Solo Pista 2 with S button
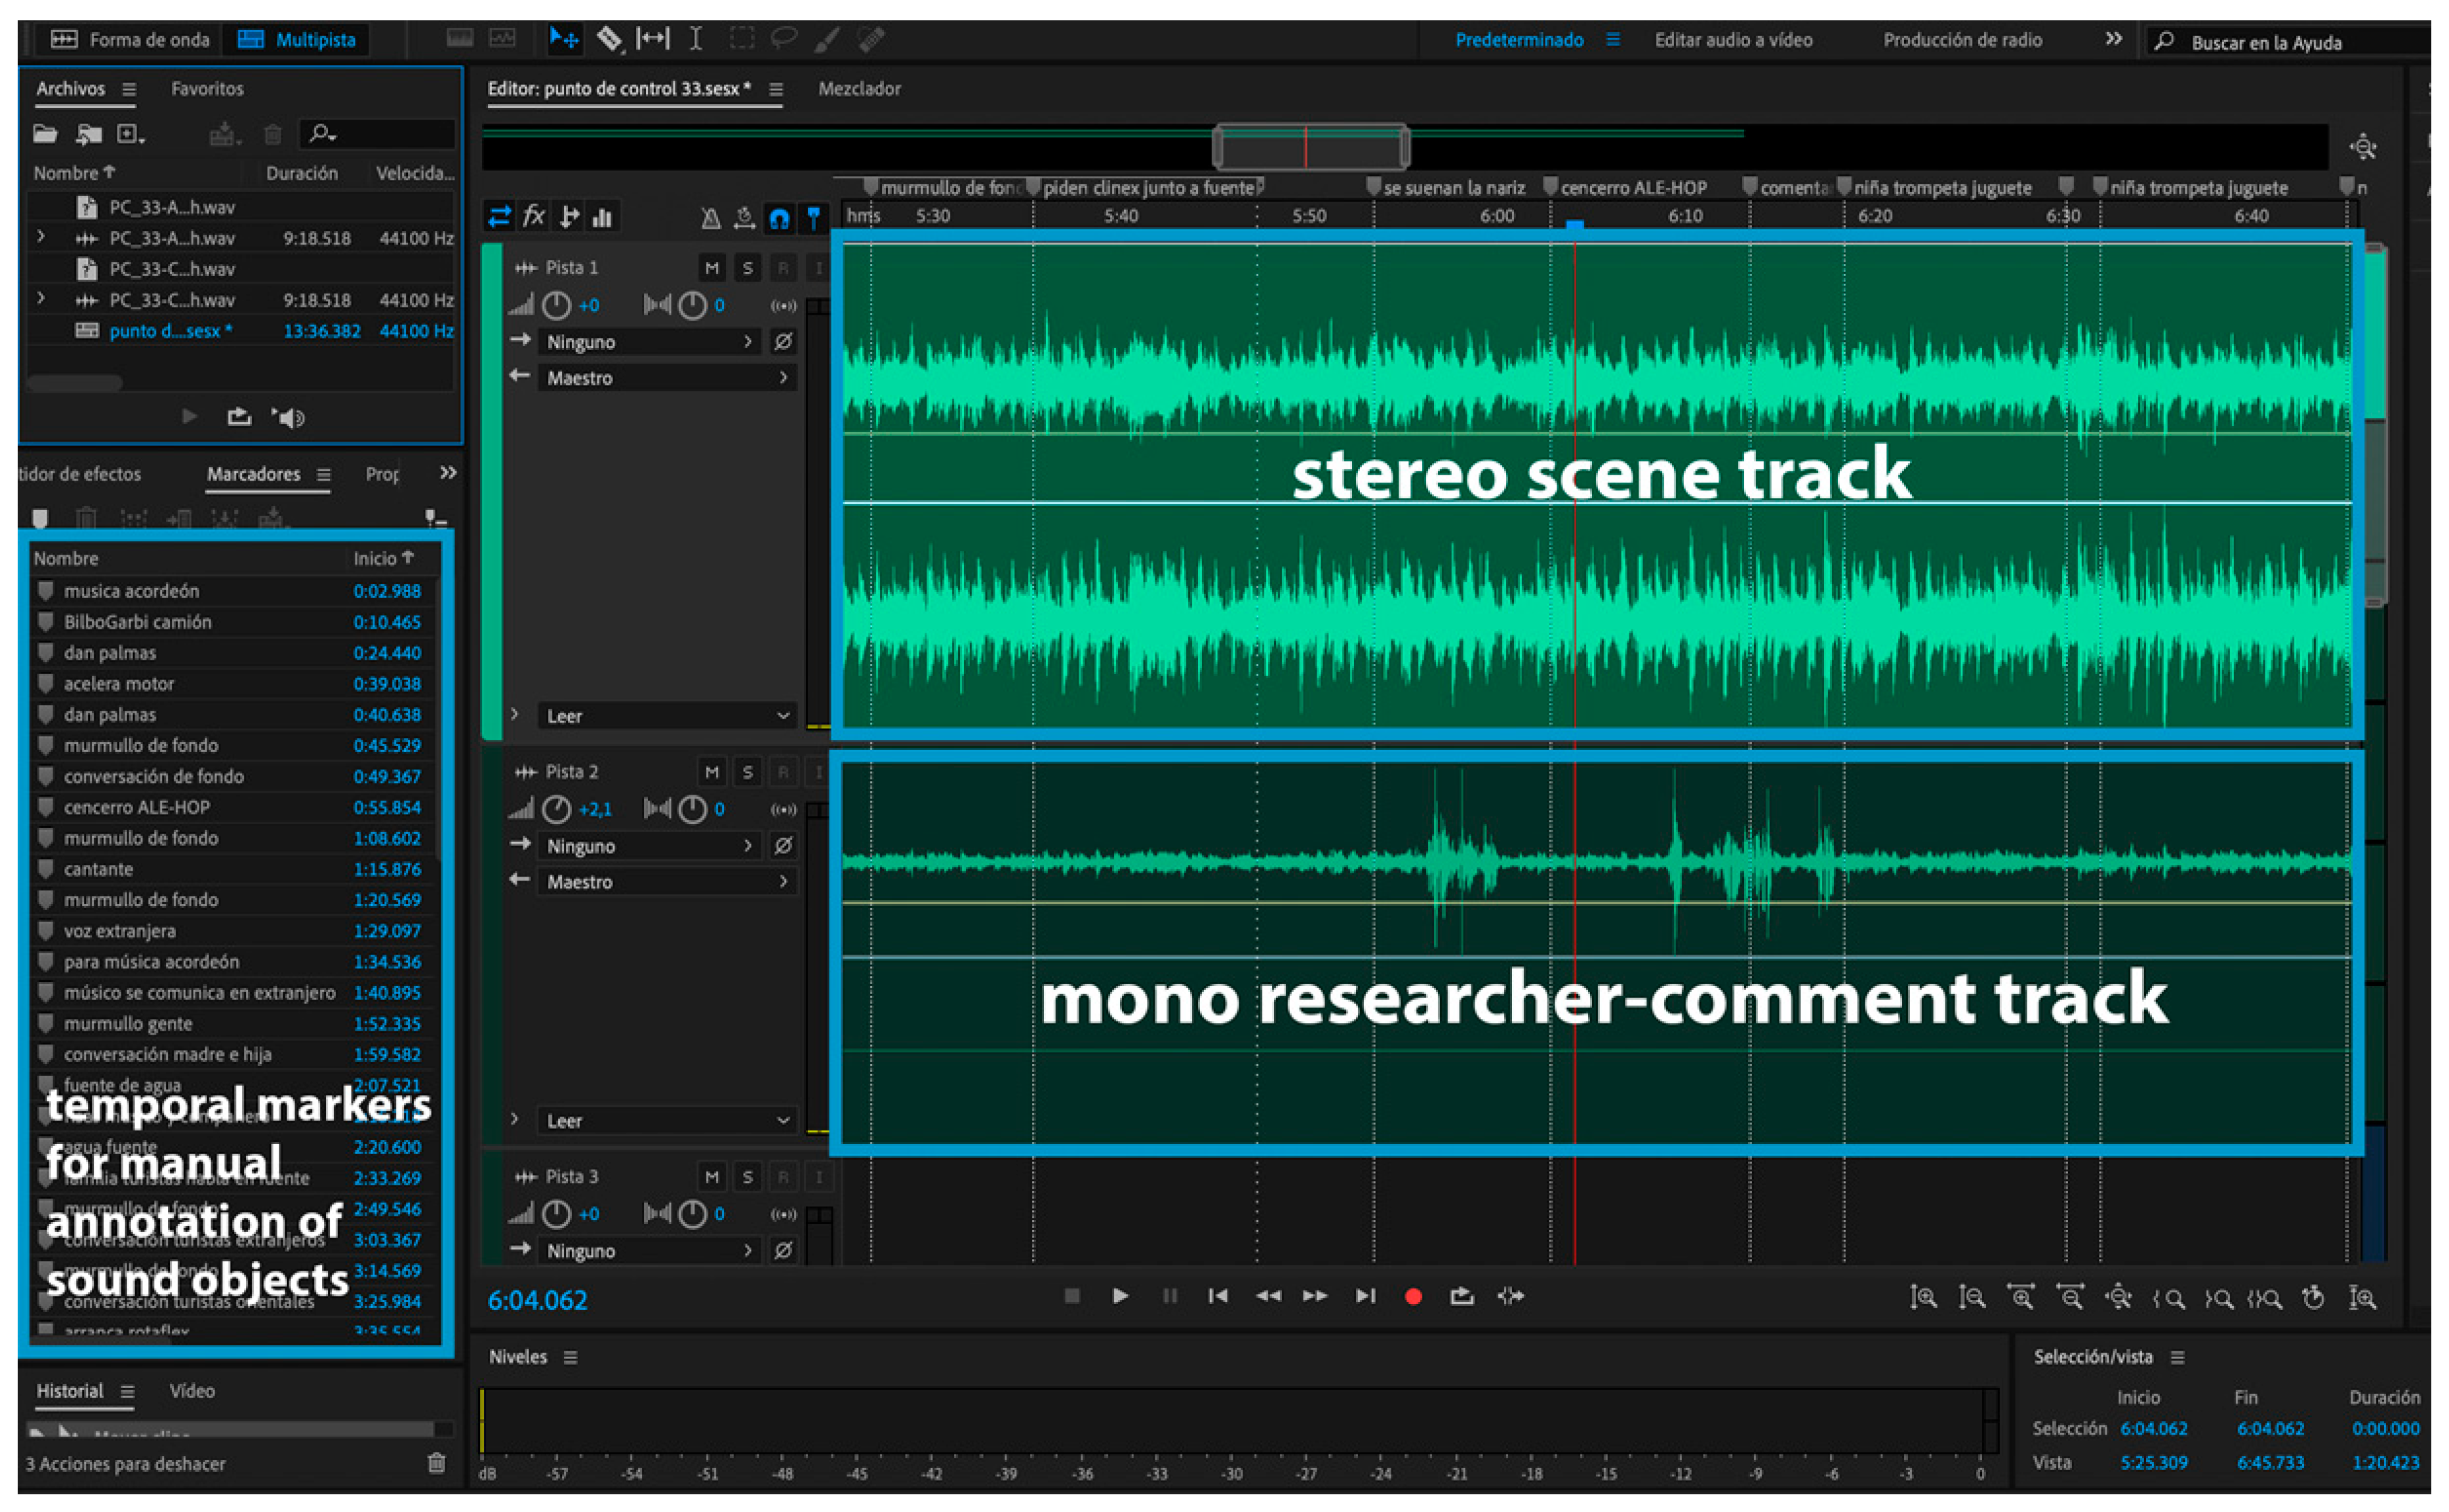 [x=747, y=772]
